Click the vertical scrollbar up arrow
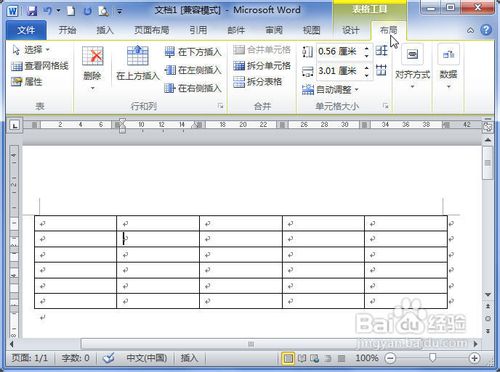The width and height of the screenshot is (500, 372). pyautogui.click(x=488, y=140)
